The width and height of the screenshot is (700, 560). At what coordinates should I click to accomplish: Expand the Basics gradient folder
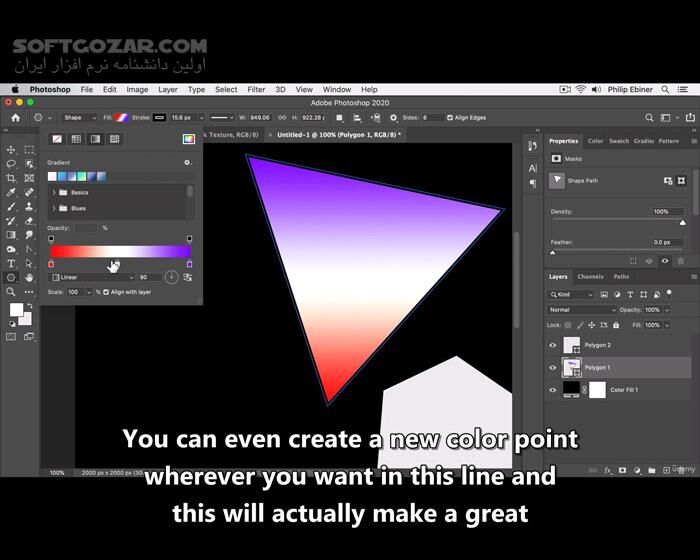(x=54, y=192)
